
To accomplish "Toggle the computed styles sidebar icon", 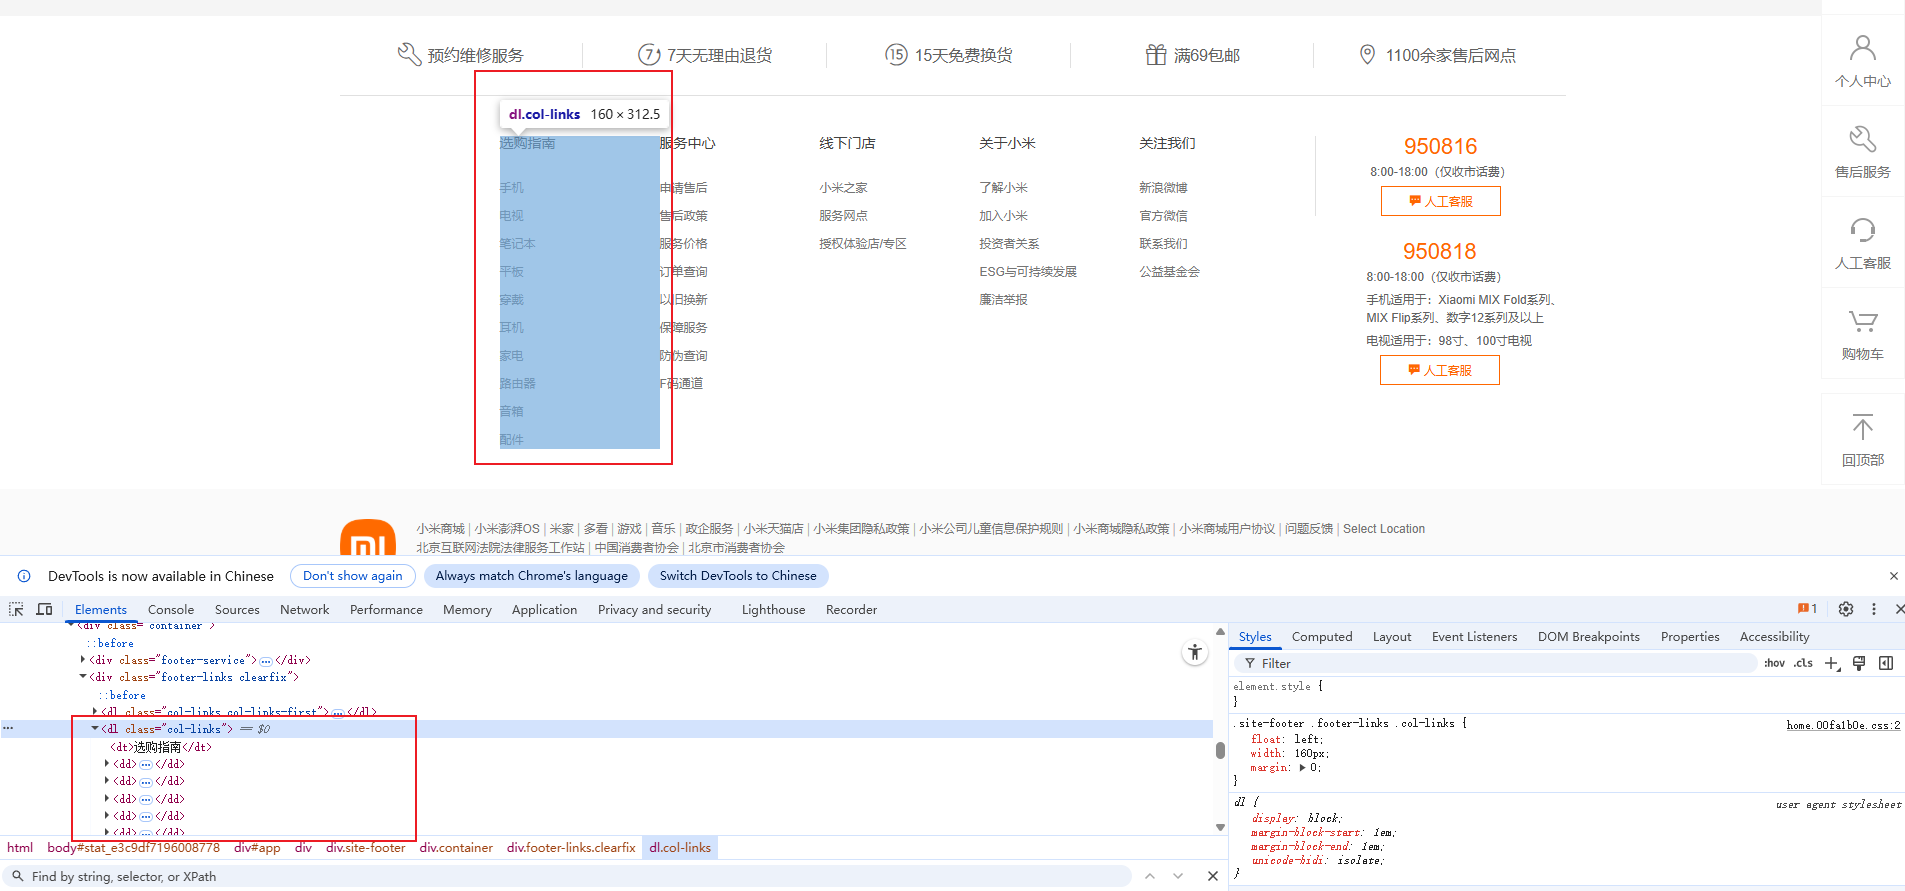I will tap(1886, 663).
